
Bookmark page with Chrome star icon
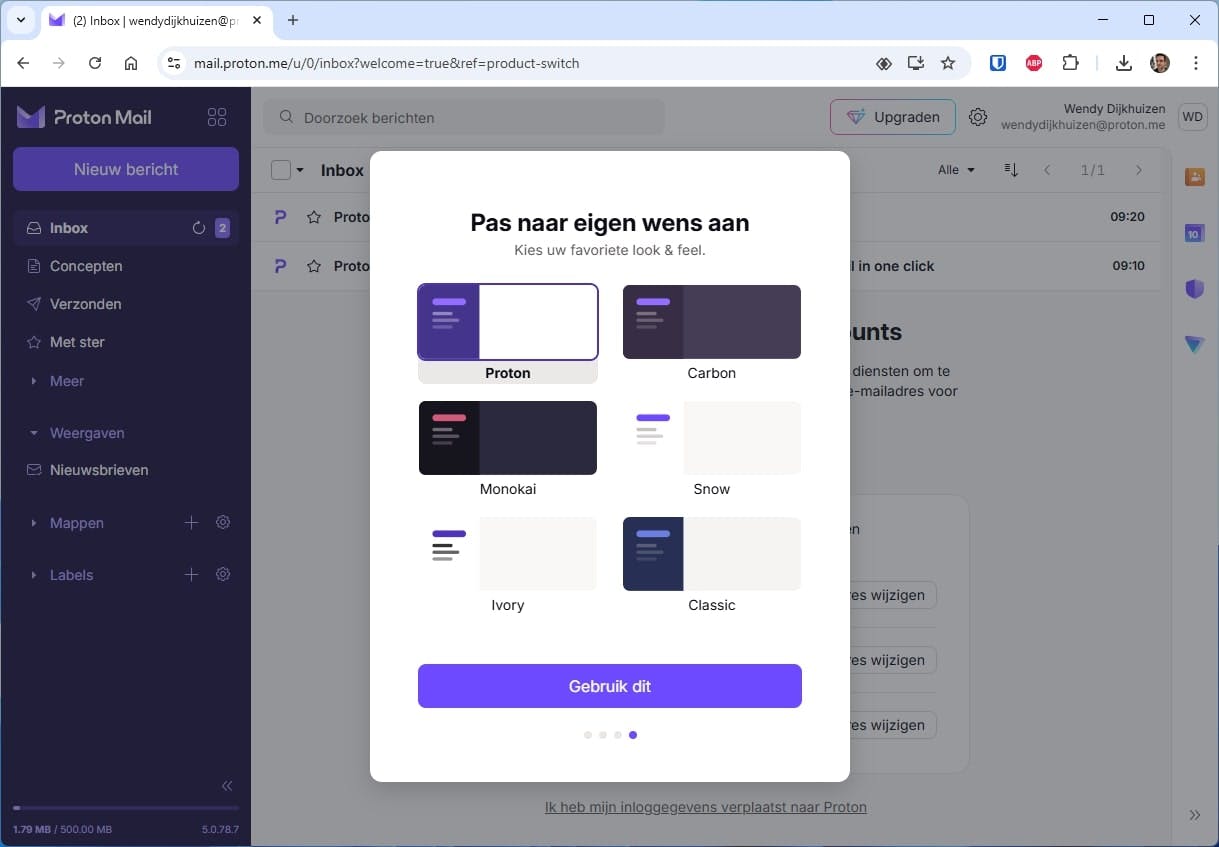click(x=947, y=63)
